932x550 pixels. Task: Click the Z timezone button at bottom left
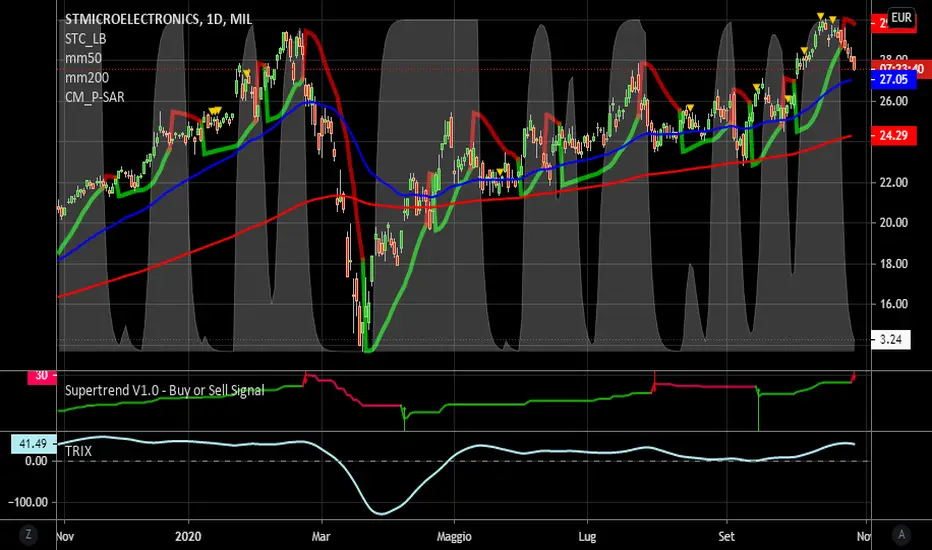[28, 535]
